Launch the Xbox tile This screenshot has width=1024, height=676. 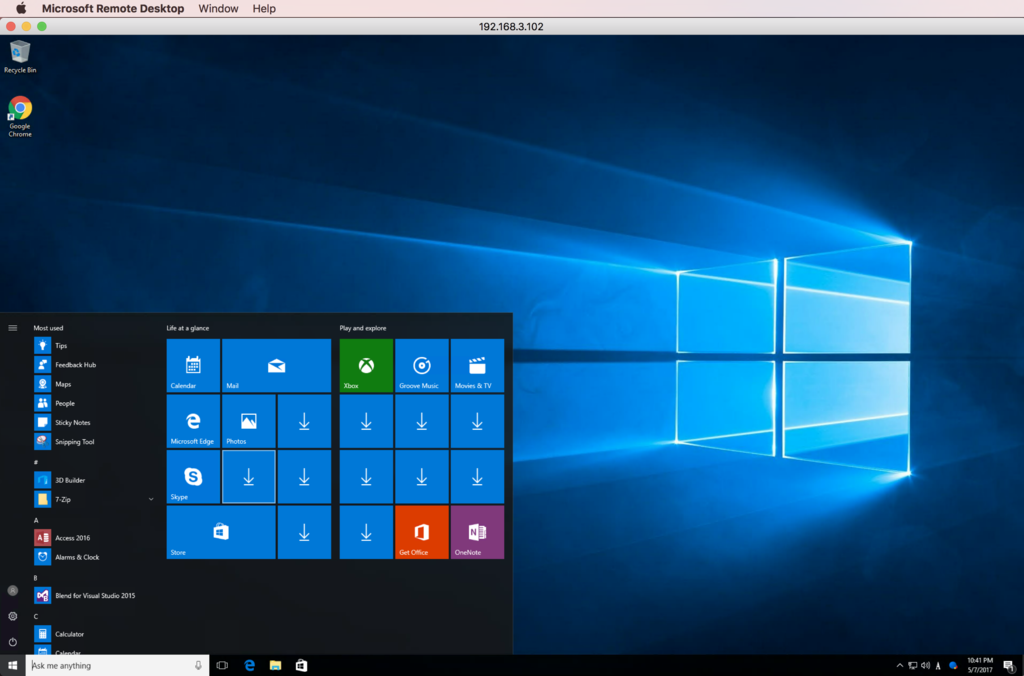coord(366,365)
